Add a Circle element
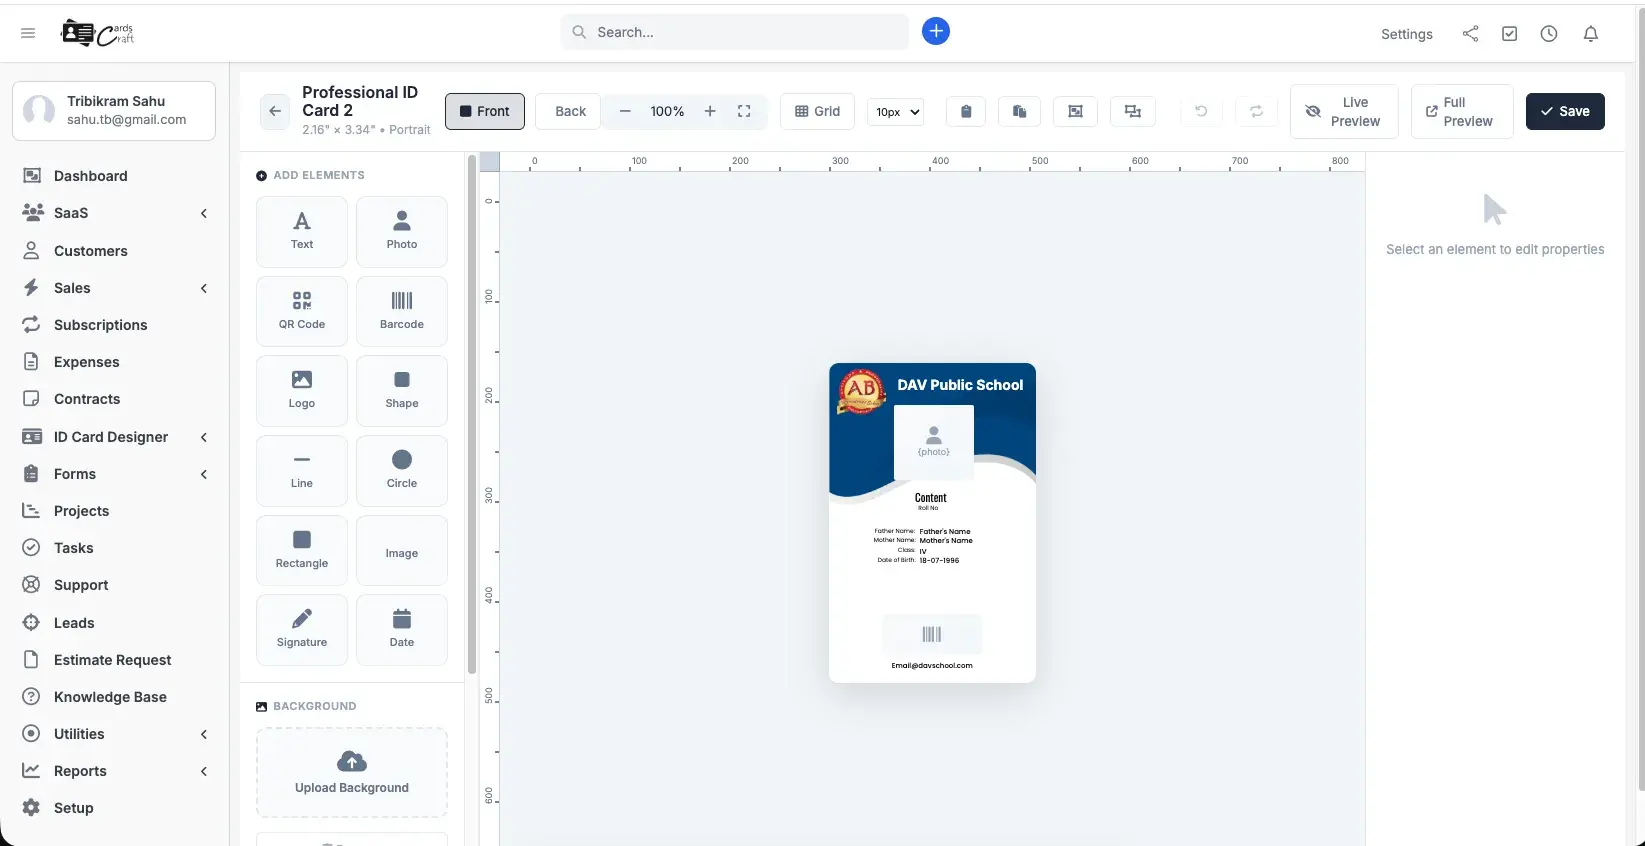This screenshot has width=1645, height=846. 402,471
